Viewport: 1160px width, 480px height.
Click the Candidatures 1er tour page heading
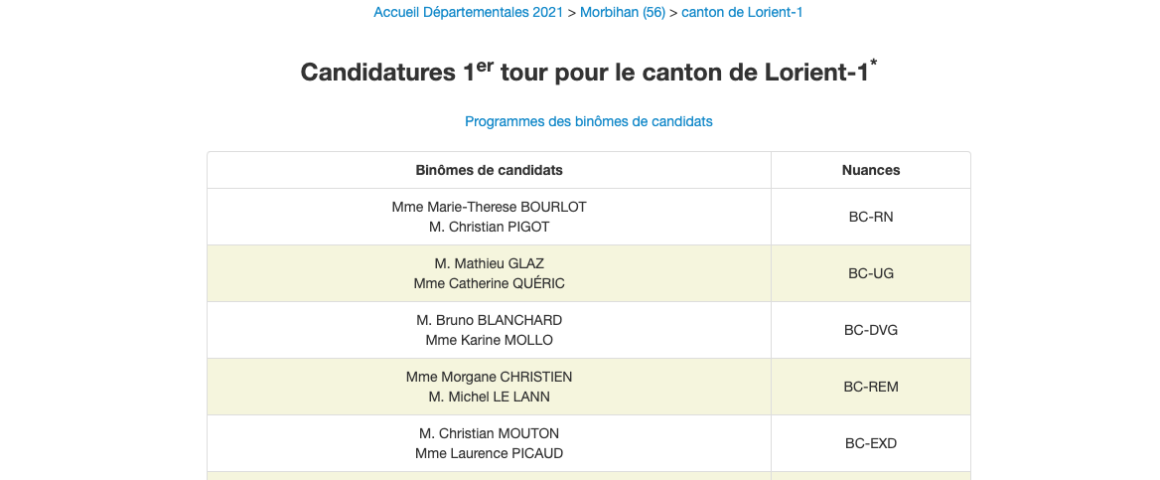(x=588, y=73)
